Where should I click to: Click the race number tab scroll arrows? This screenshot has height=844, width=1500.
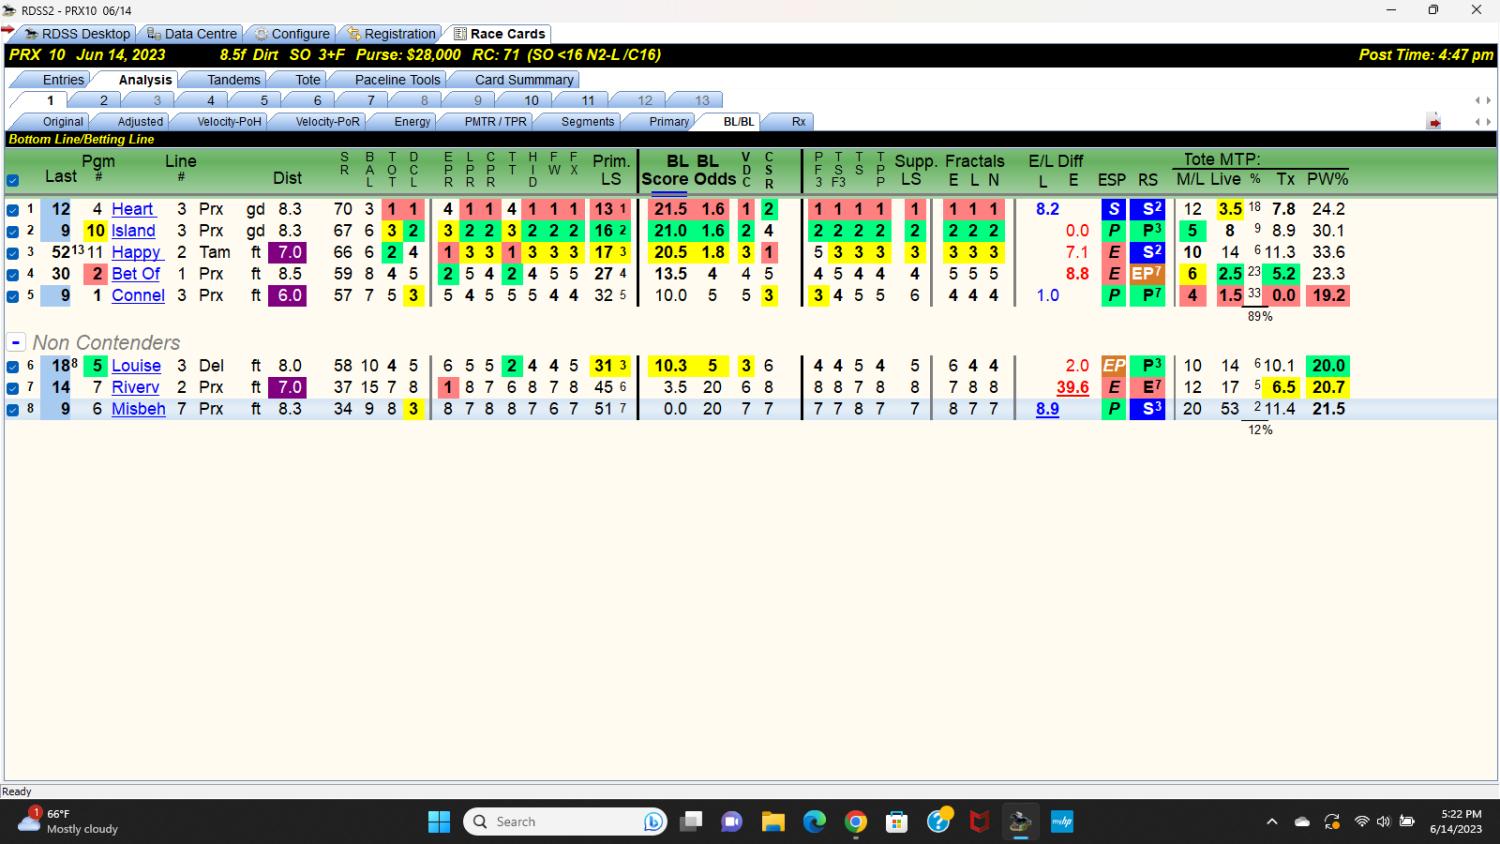click(x=1483, y=100)
